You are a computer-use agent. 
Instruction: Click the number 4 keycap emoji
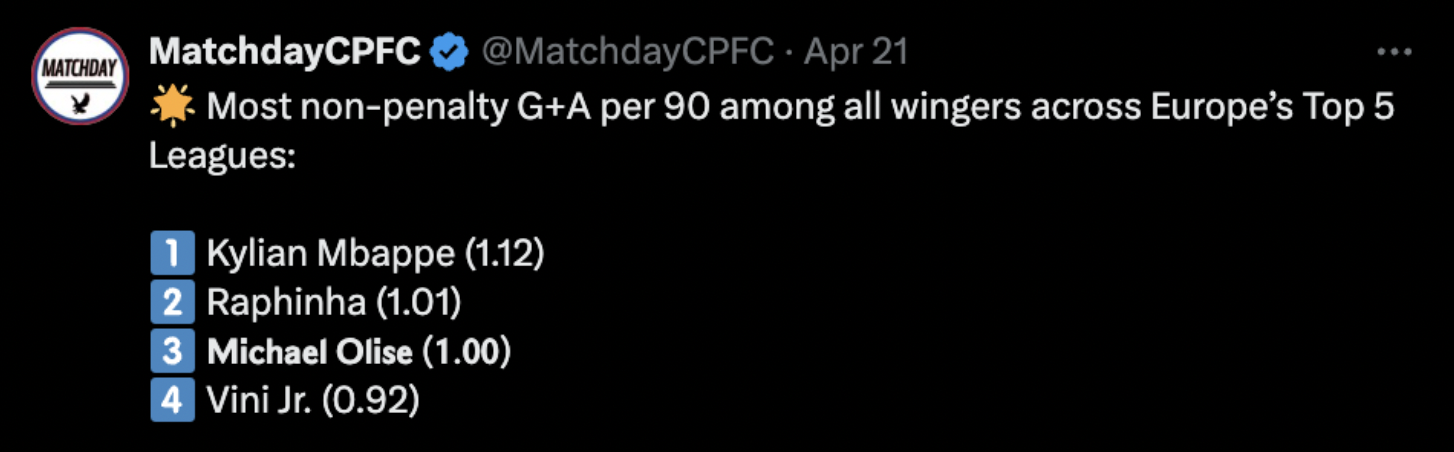(171, 400)
